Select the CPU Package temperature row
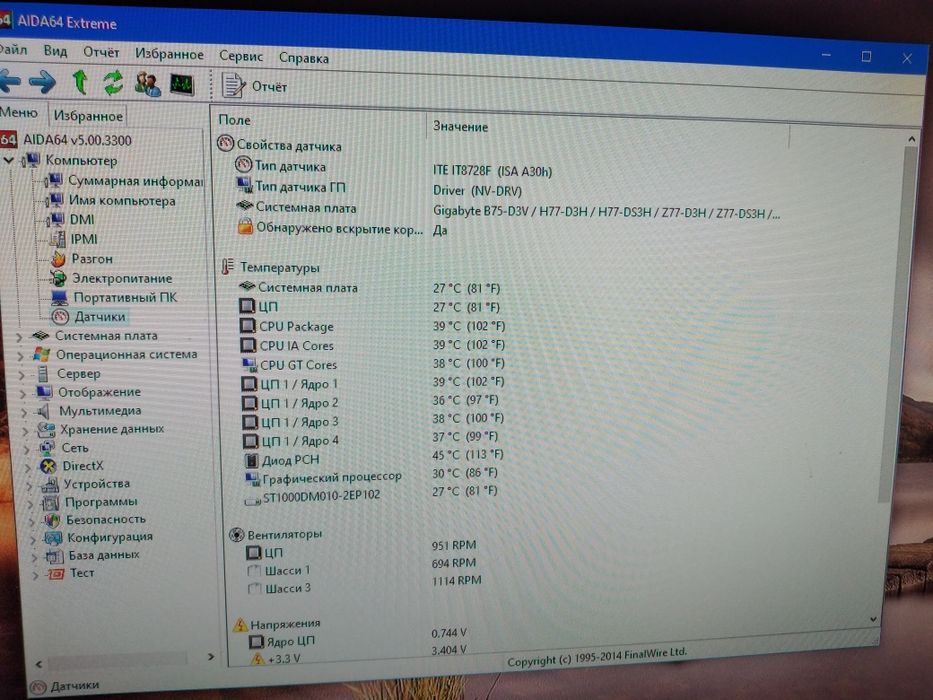This screenshot has height=700, width=933. [x=372, y=326]
